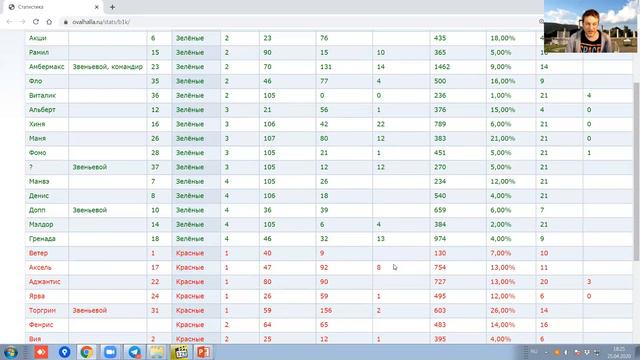Click the orange tray icon
The width and height of the screenshot is (640, 360).
point(557,352)
